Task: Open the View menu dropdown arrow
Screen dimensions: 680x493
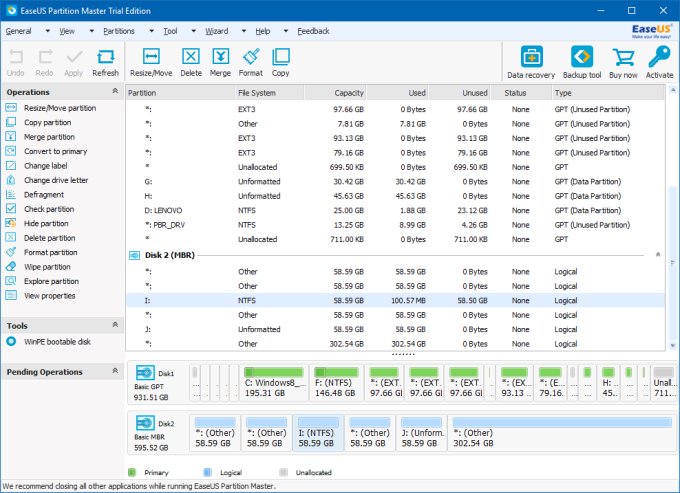Action: (92, 31)
